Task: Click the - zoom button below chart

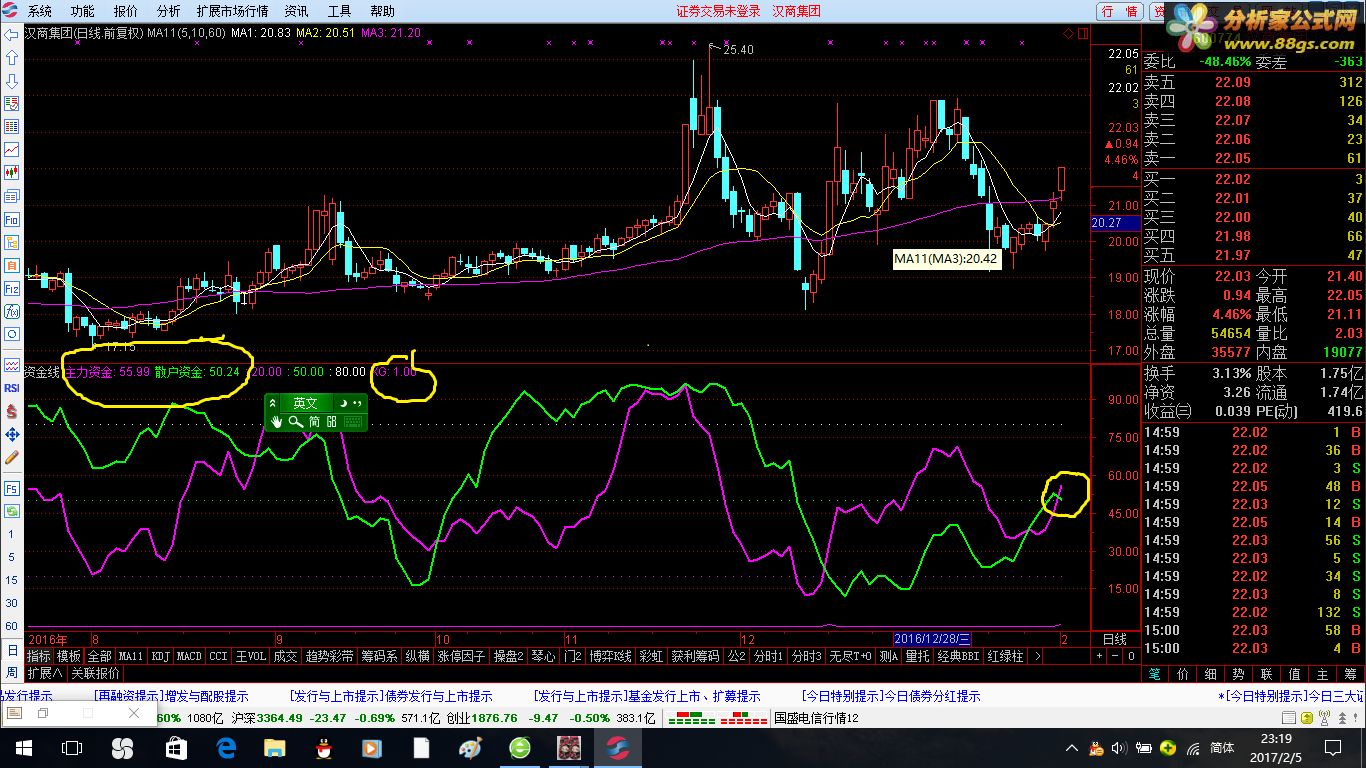Action: click(1116, 656)
